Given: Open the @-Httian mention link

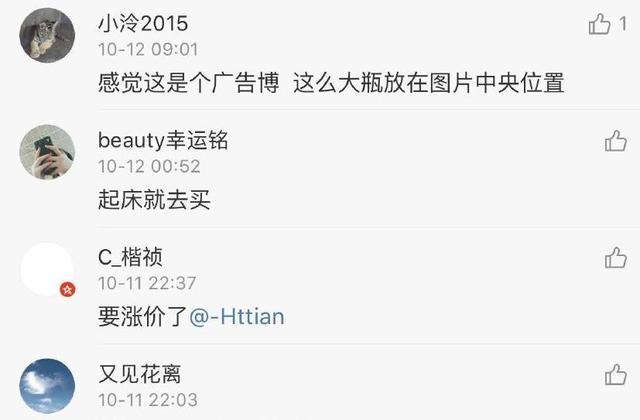Looking at the screenshot, I should point(237,317).
